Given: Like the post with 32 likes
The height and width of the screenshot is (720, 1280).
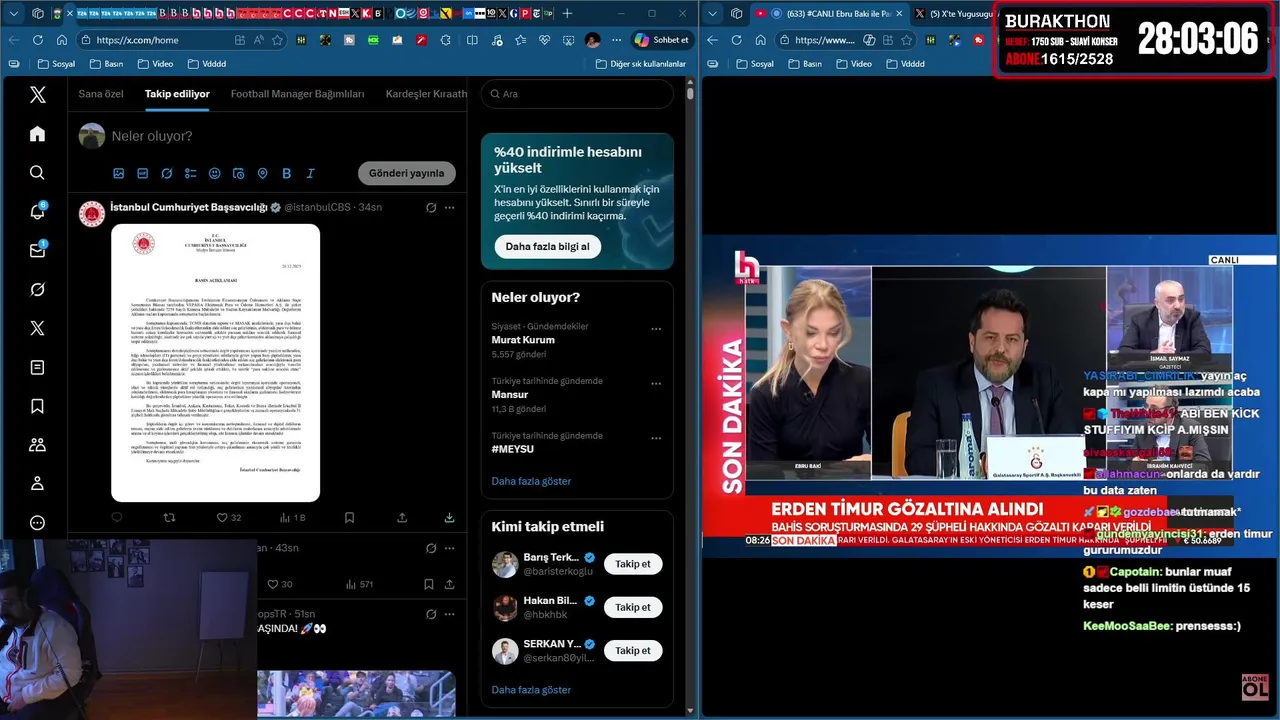Looking at the screenshot, I should pos(229,518).
